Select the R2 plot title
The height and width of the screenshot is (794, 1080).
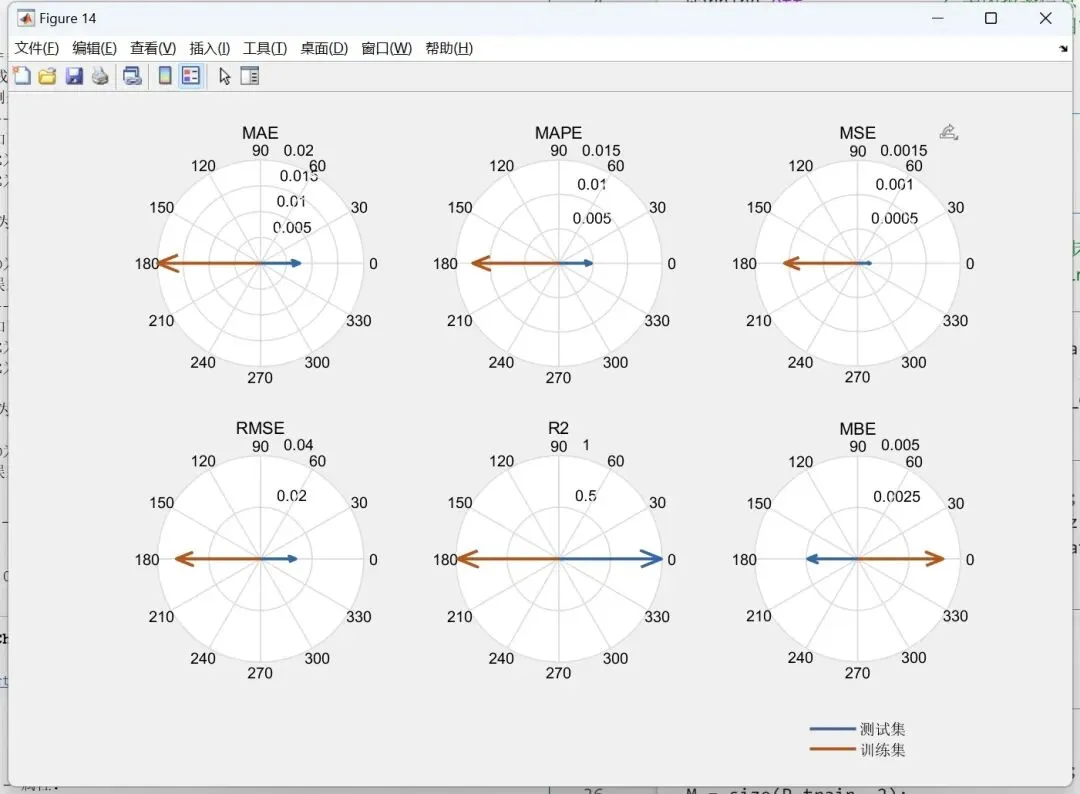tap(559, 428)
